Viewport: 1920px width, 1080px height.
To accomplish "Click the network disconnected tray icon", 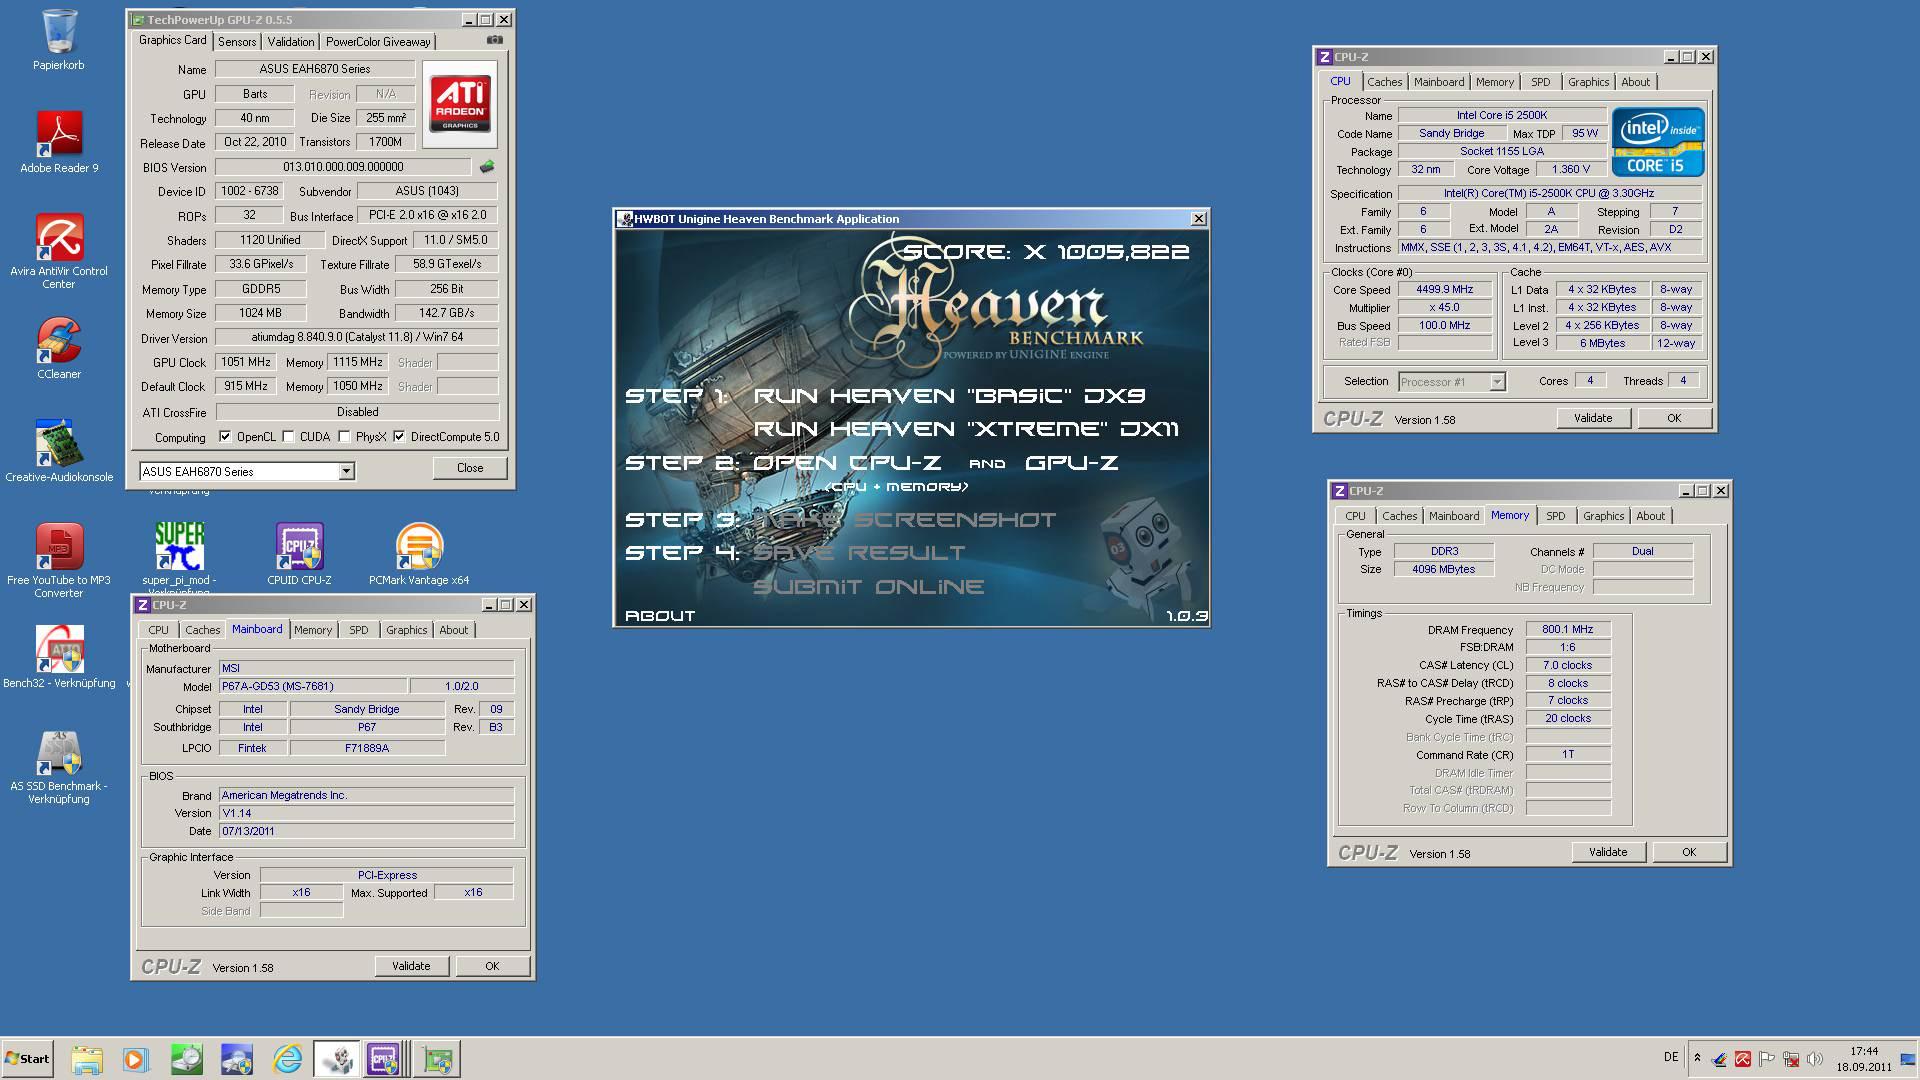I will 1791,1059.
